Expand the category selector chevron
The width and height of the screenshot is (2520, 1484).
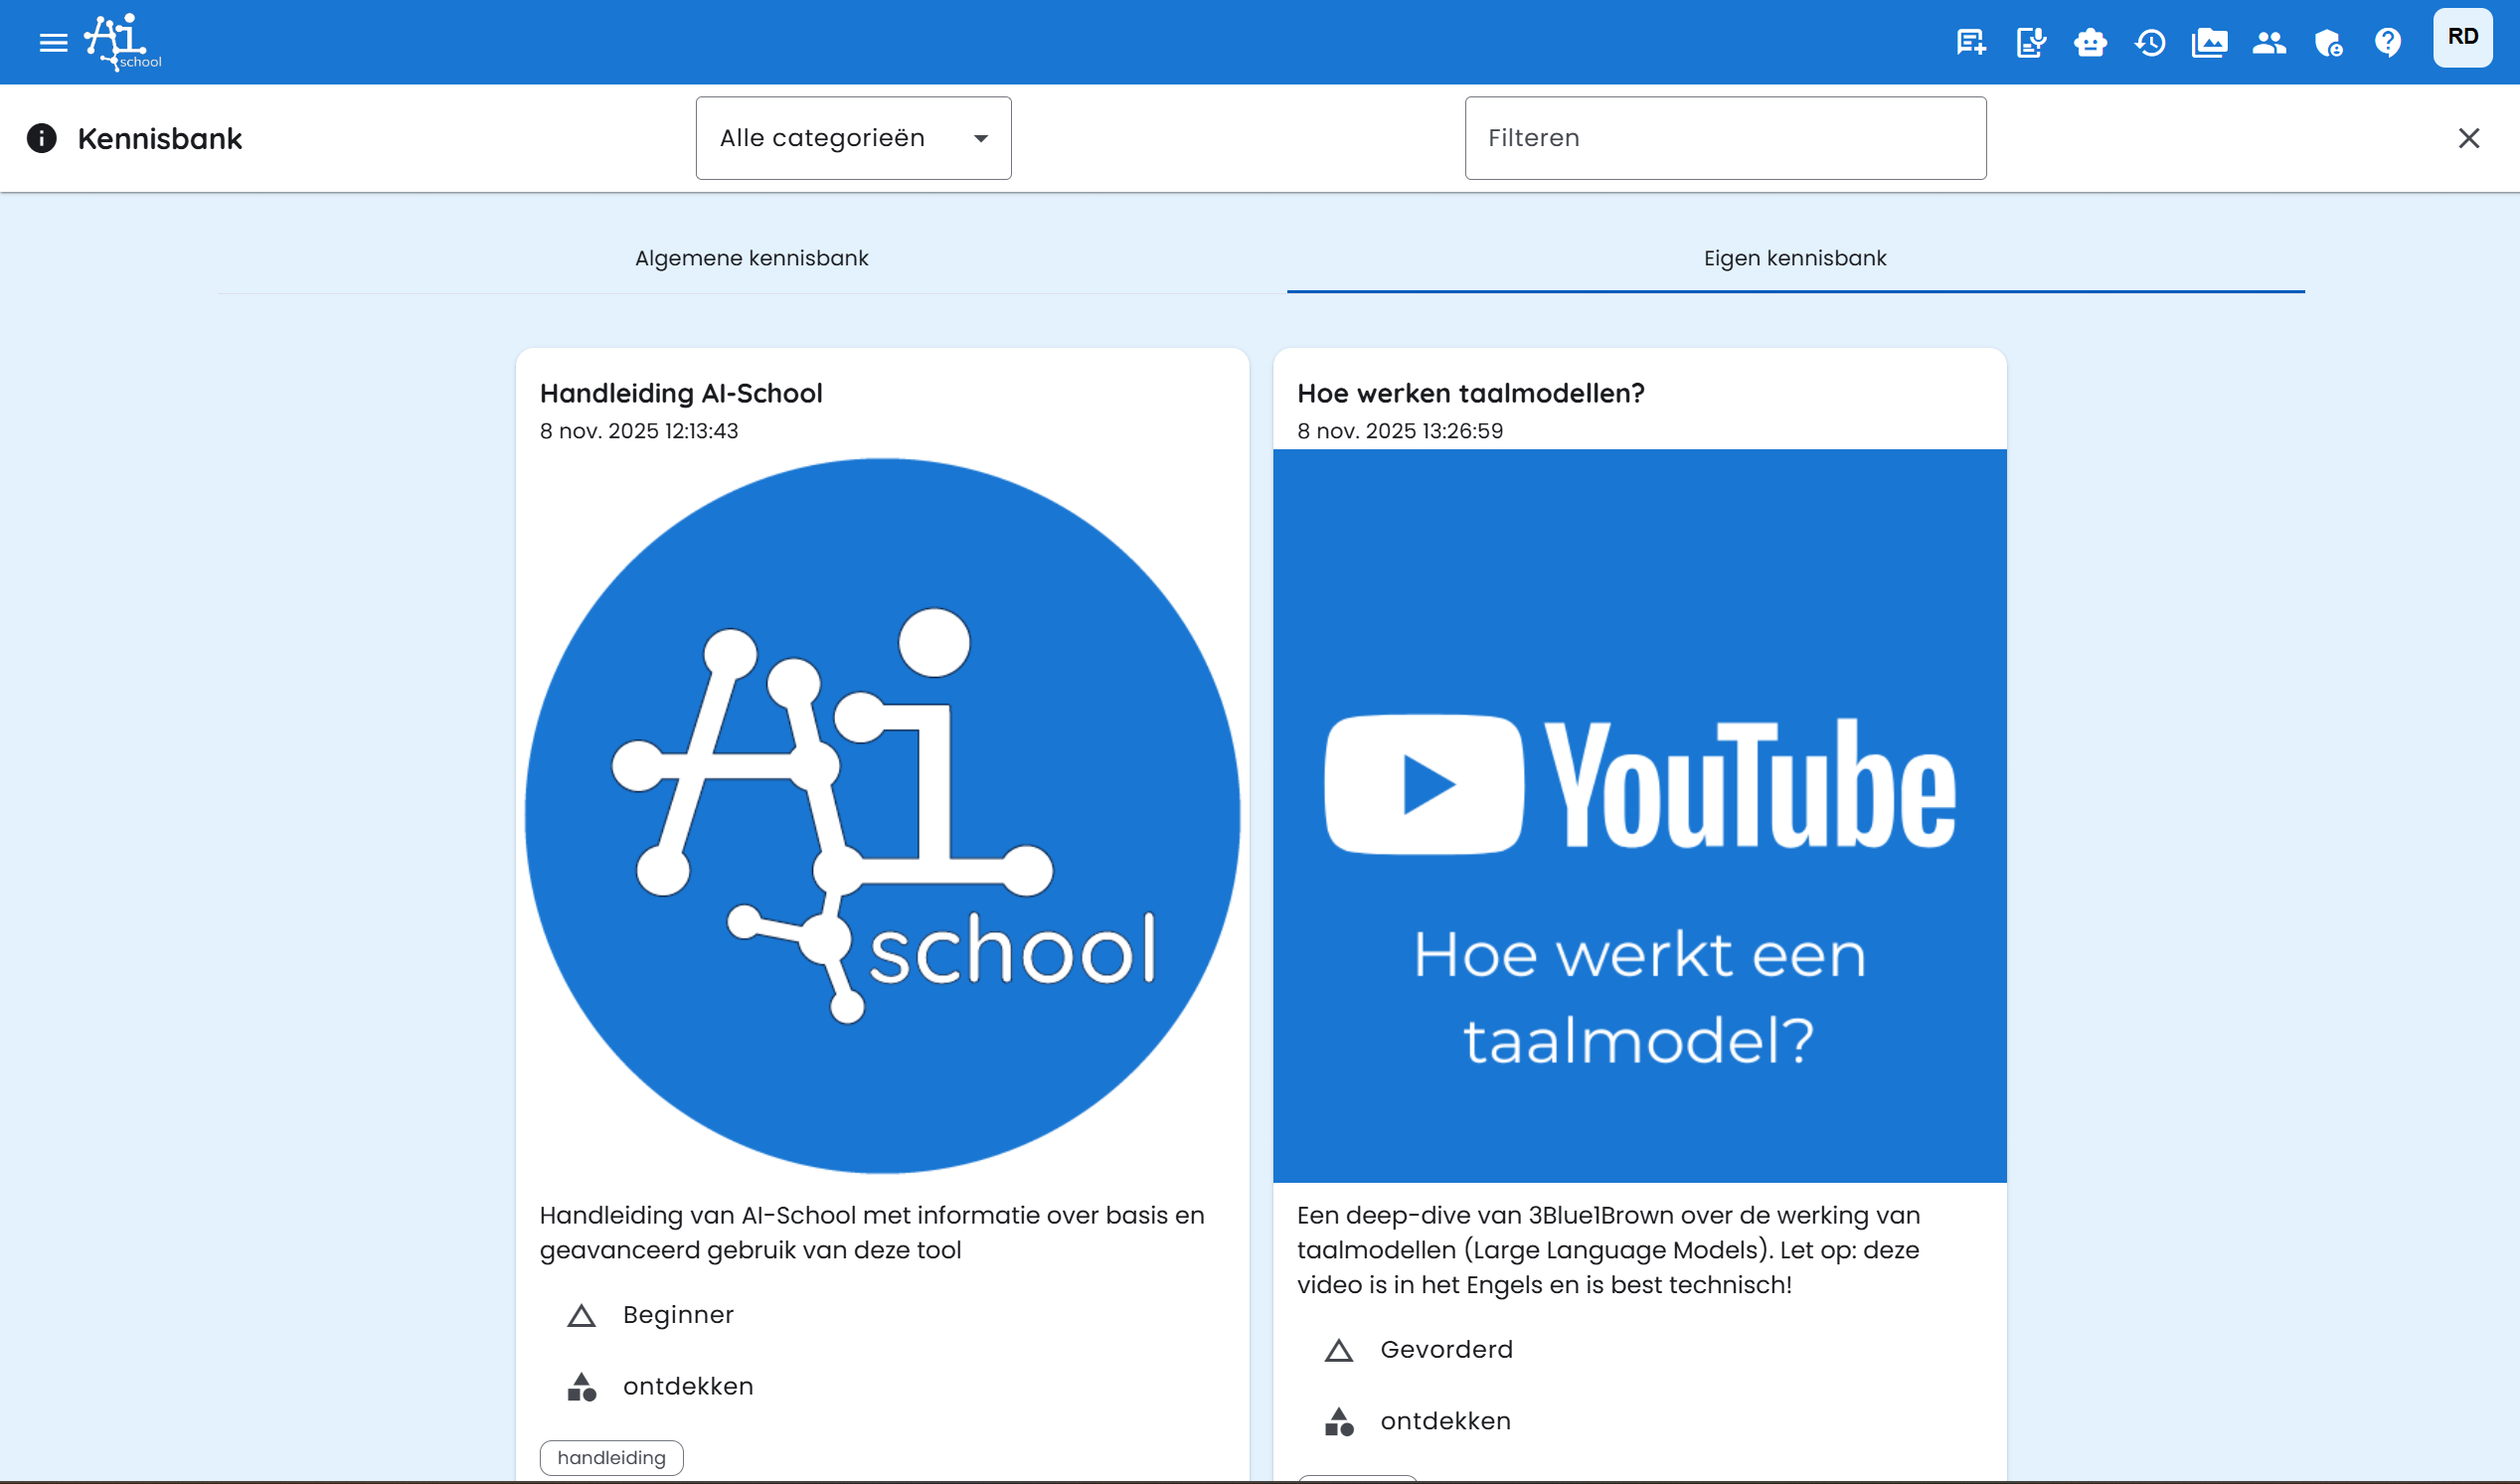981,137
